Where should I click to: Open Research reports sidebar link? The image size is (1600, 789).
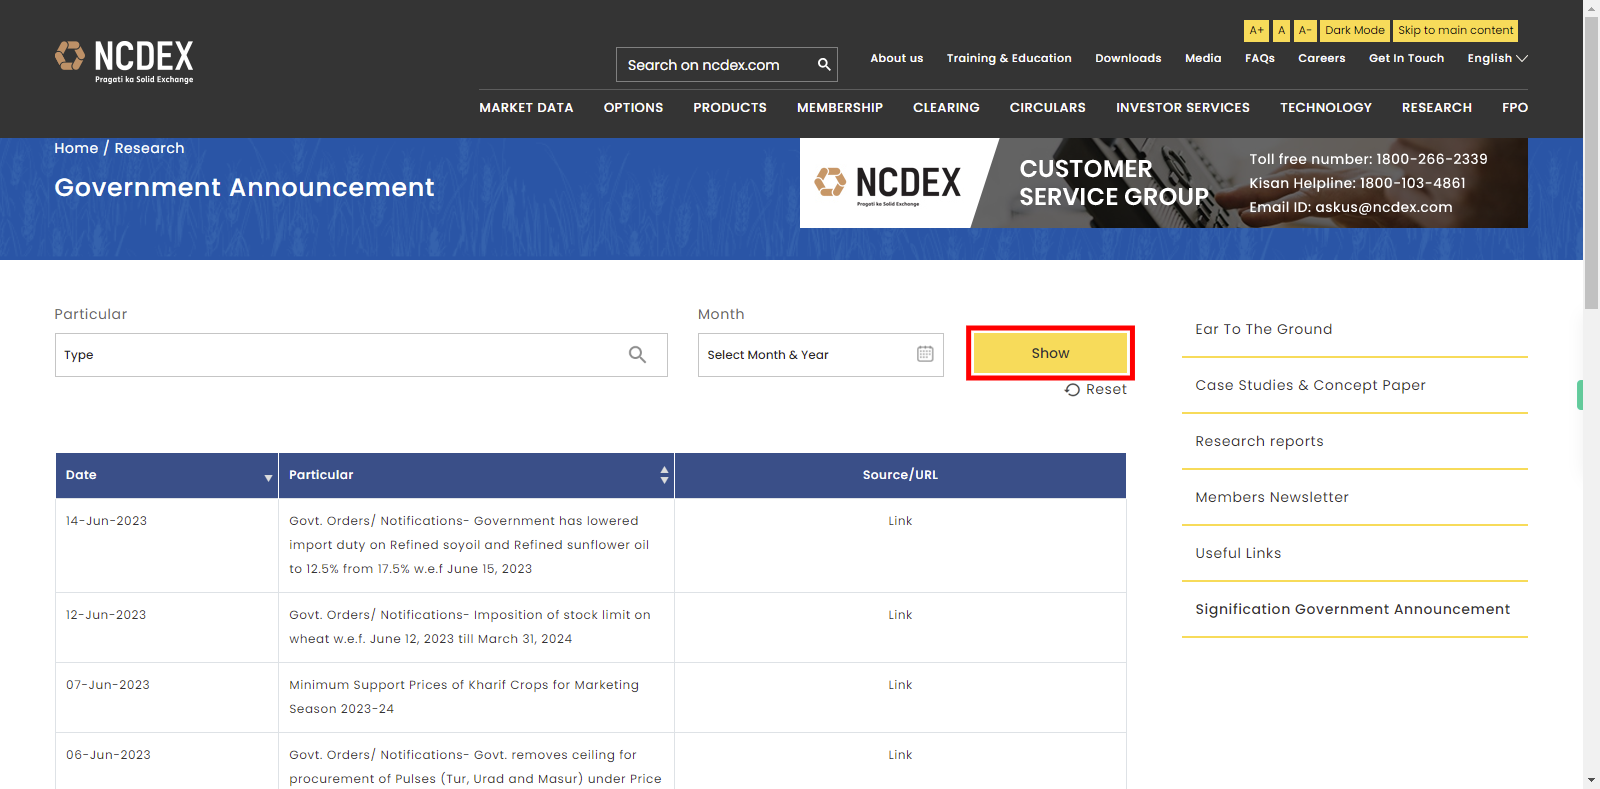tap(1259, 441)
